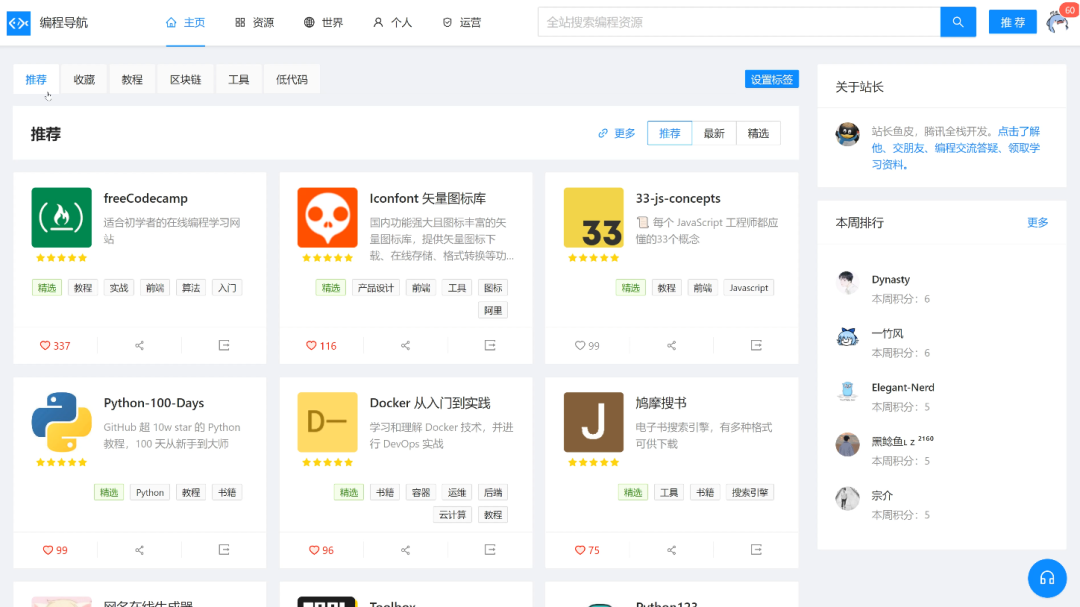Open 更多 in the 本周排行 panel
The width and height of the screenshot is (1080, 607).
click(x=1037, y=222)
